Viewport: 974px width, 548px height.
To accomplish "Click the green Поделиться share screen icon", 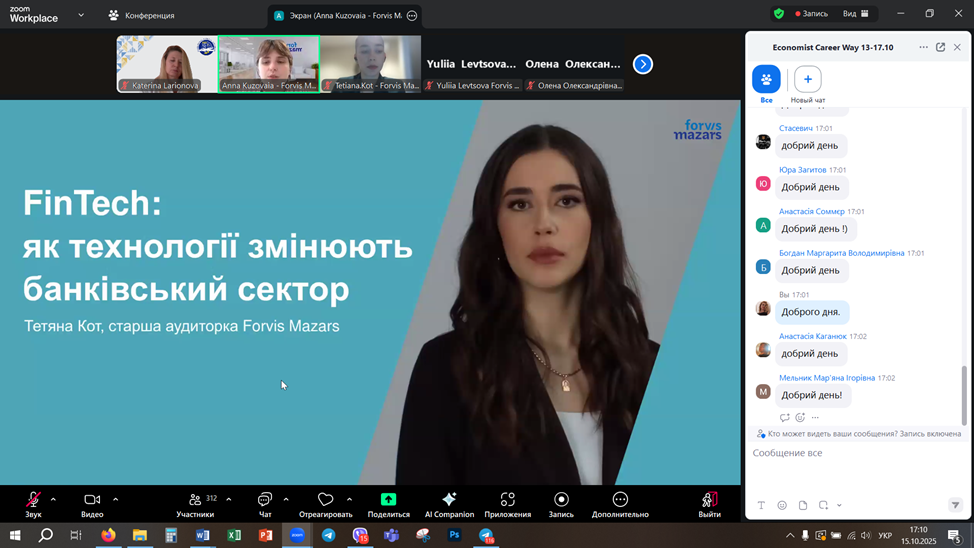I will (388, 502).
